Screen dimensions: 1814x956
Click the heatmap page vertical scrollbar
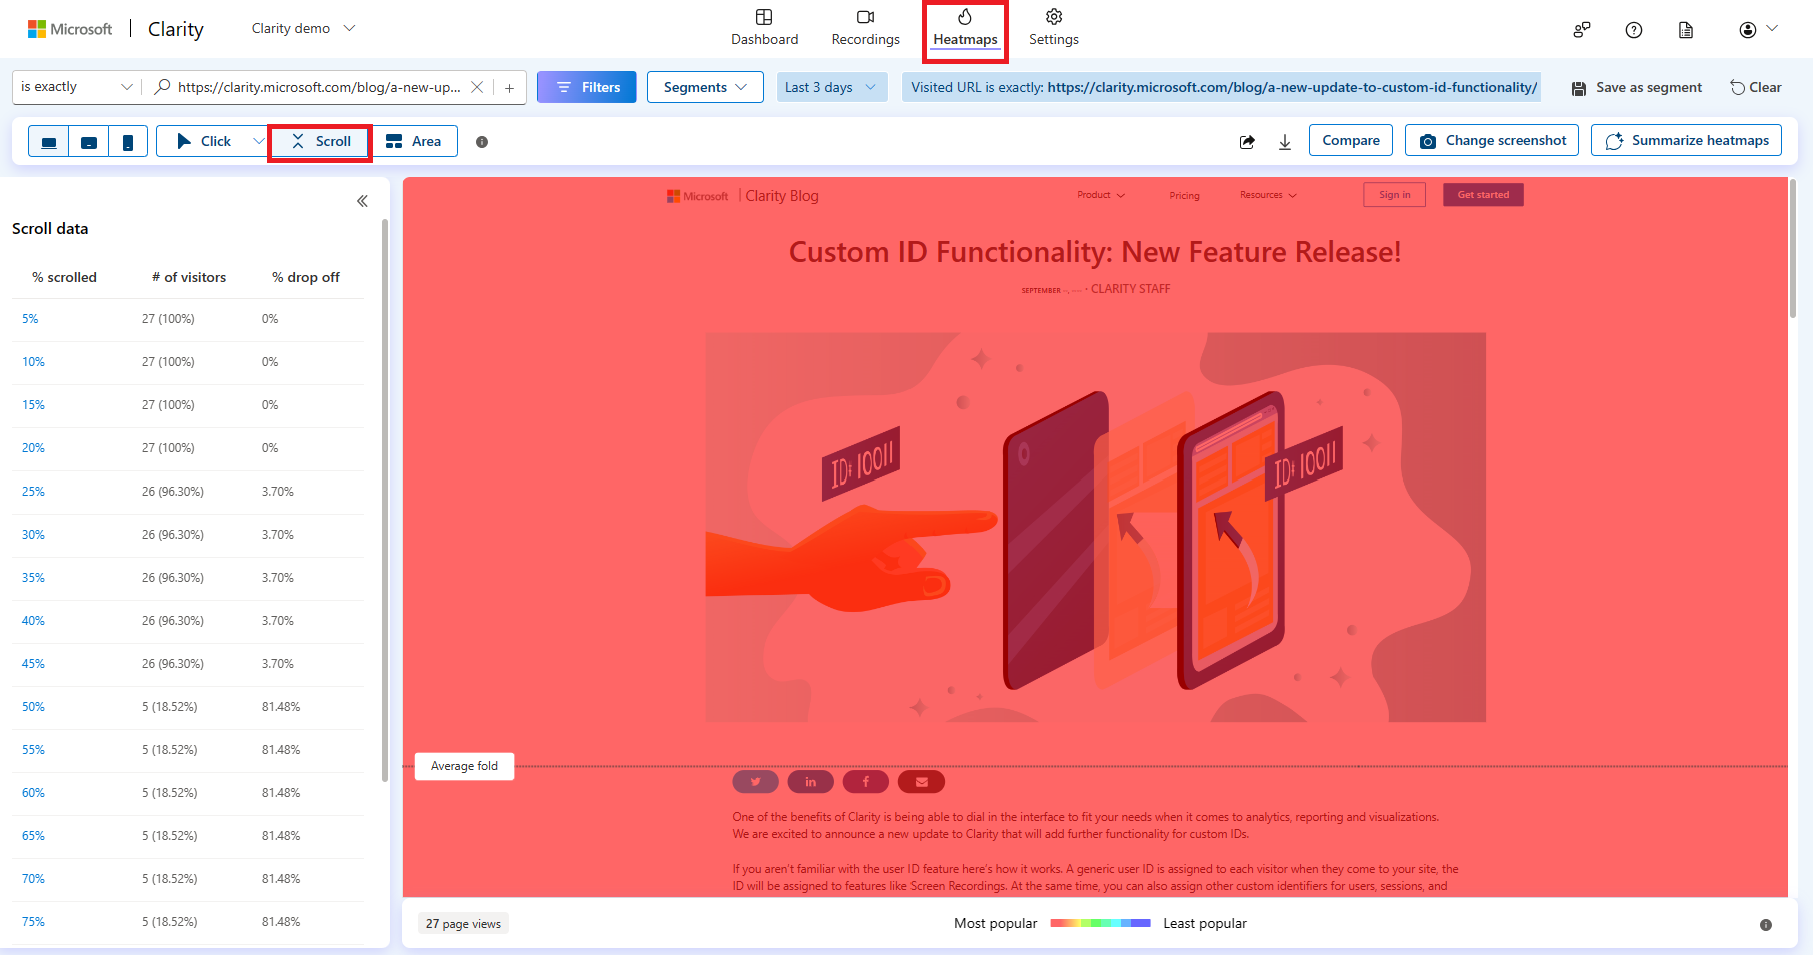click(x=1793, y=248)
